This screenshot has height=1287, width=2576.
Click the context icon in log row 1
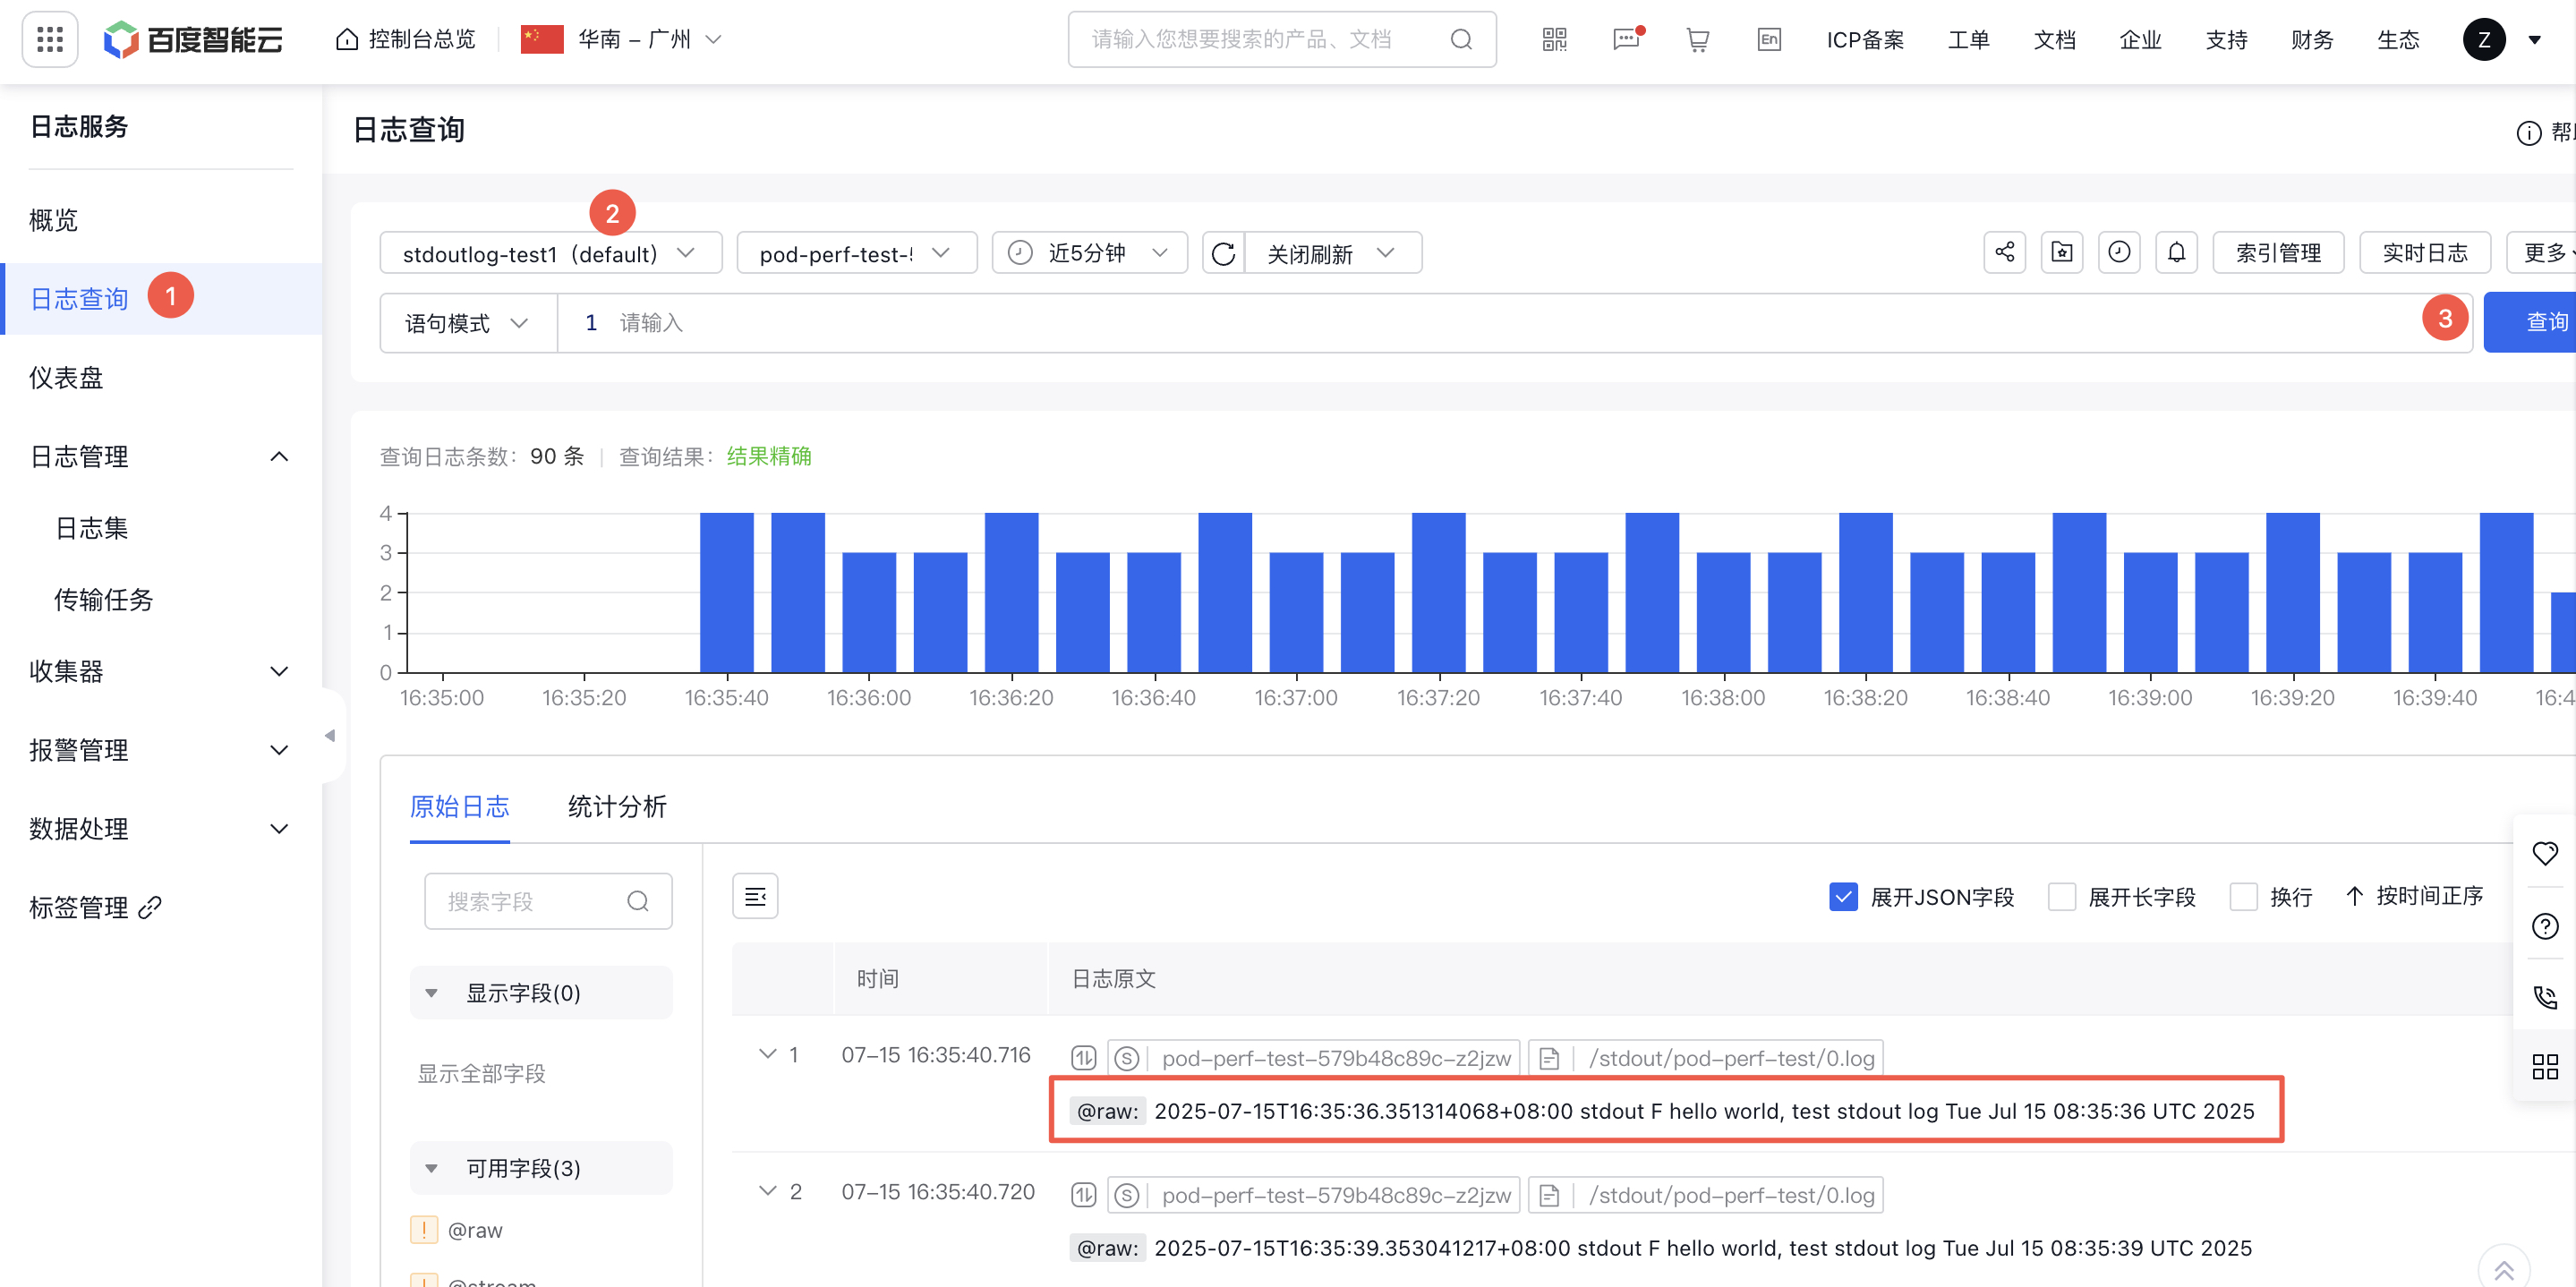click(x=1084, y=1058)
